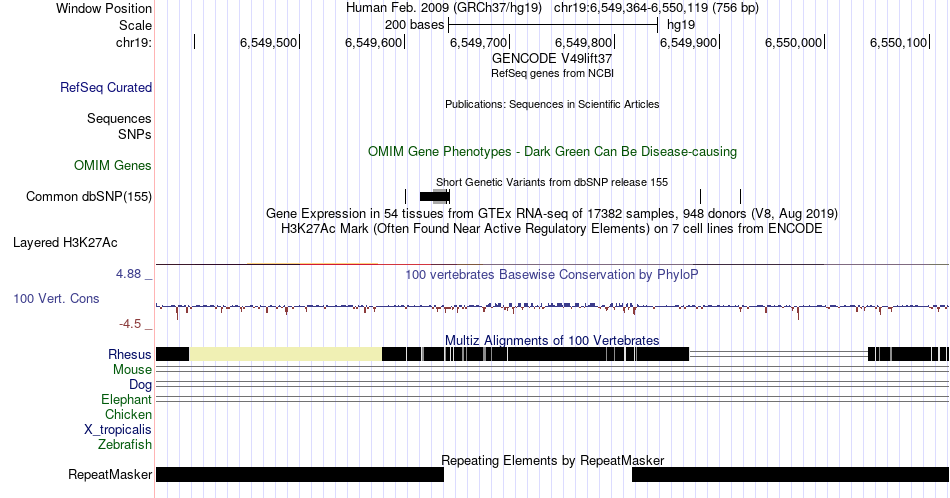This screenshot has width=950, height=498.
Task: Click the RepeatMasker track label
Action: point(110,474)
